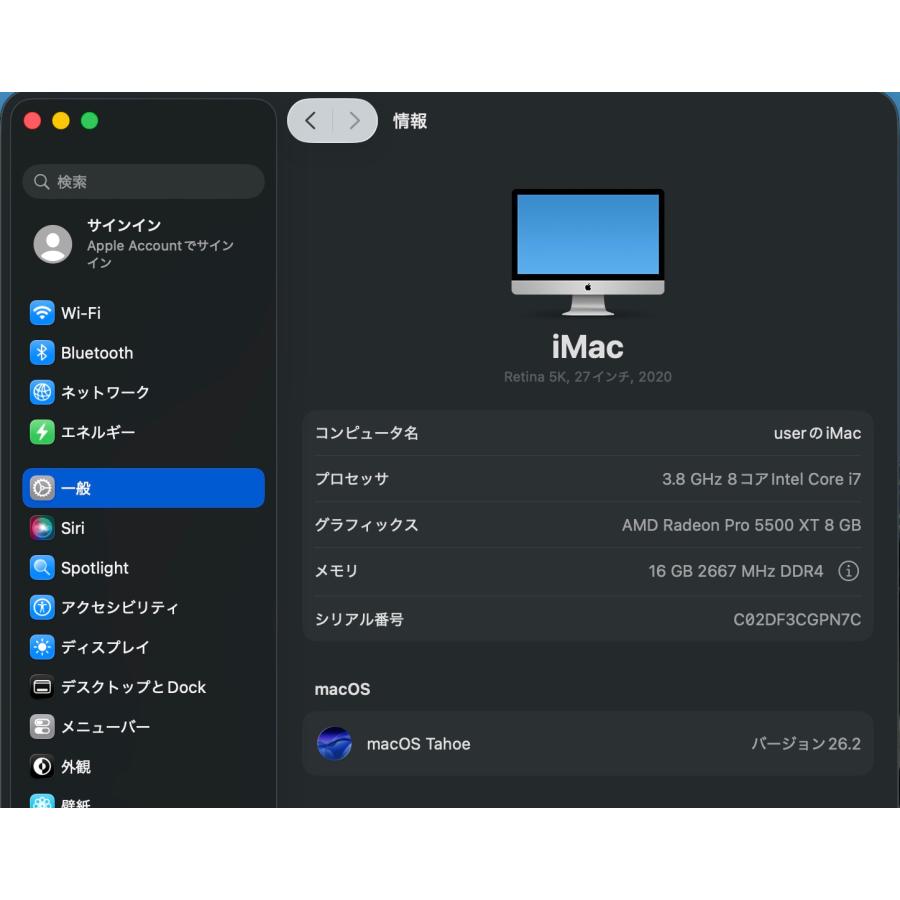
Task: Focus the 検索 search field
Action: point(143,181)
